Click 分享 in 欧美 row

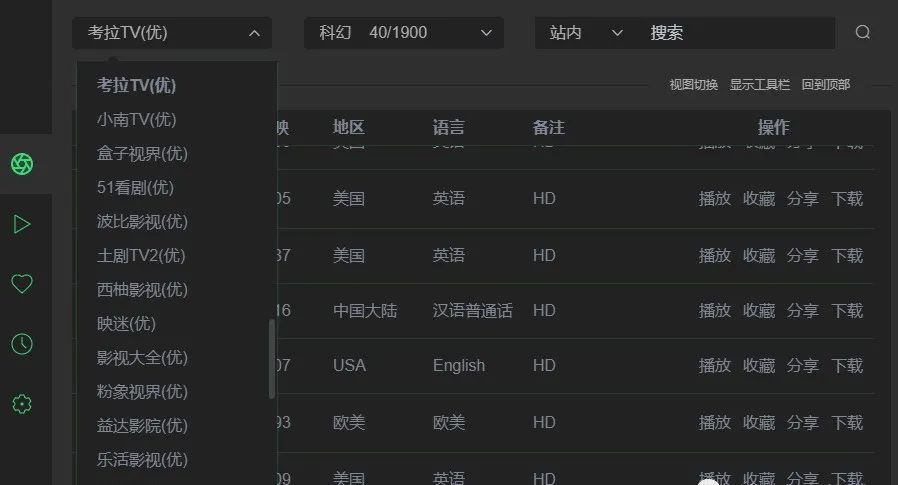click(802, 423)
